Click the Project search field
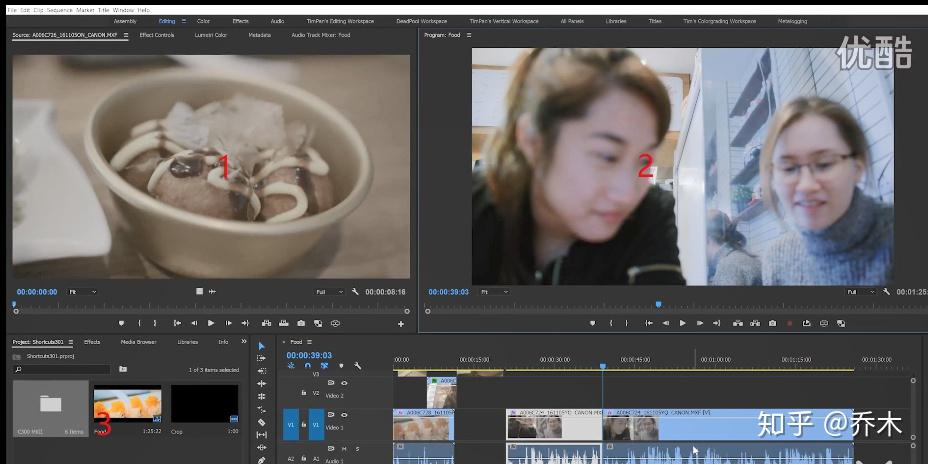 click(x=62, y=369)
